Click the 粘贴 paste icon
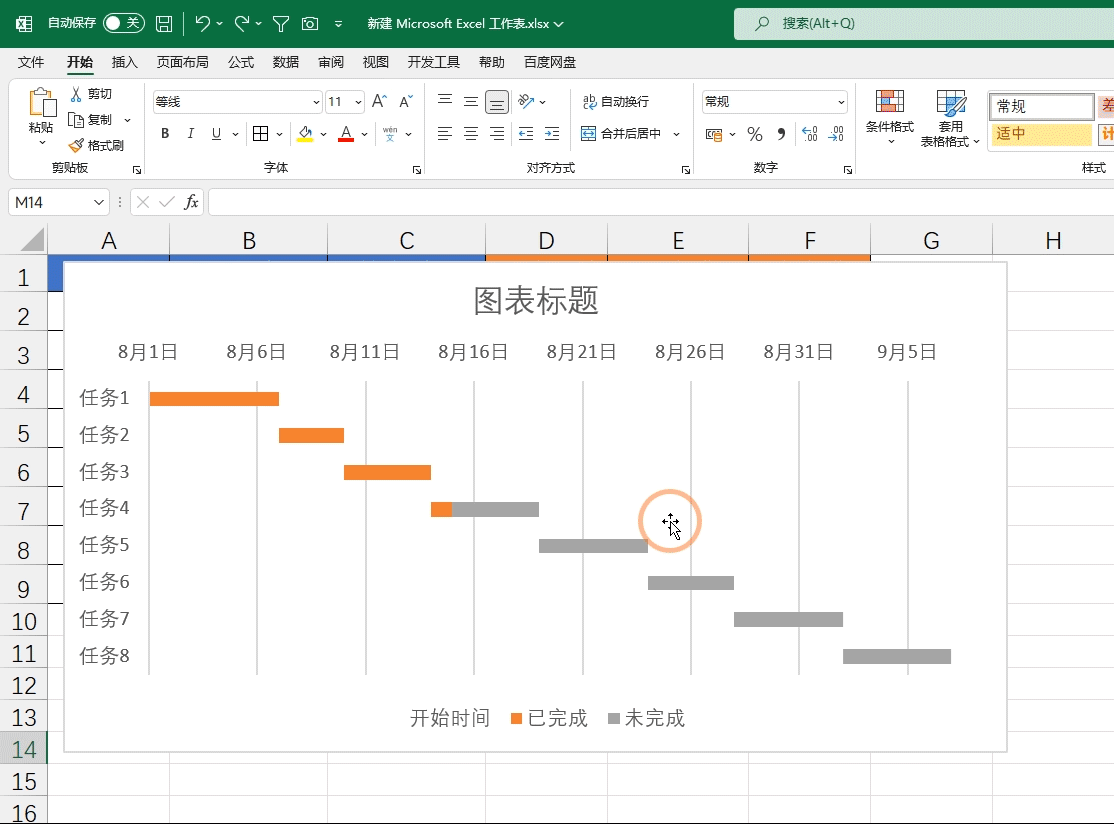Viewport: 1114px width, 824px height. (x=41, y=103)
